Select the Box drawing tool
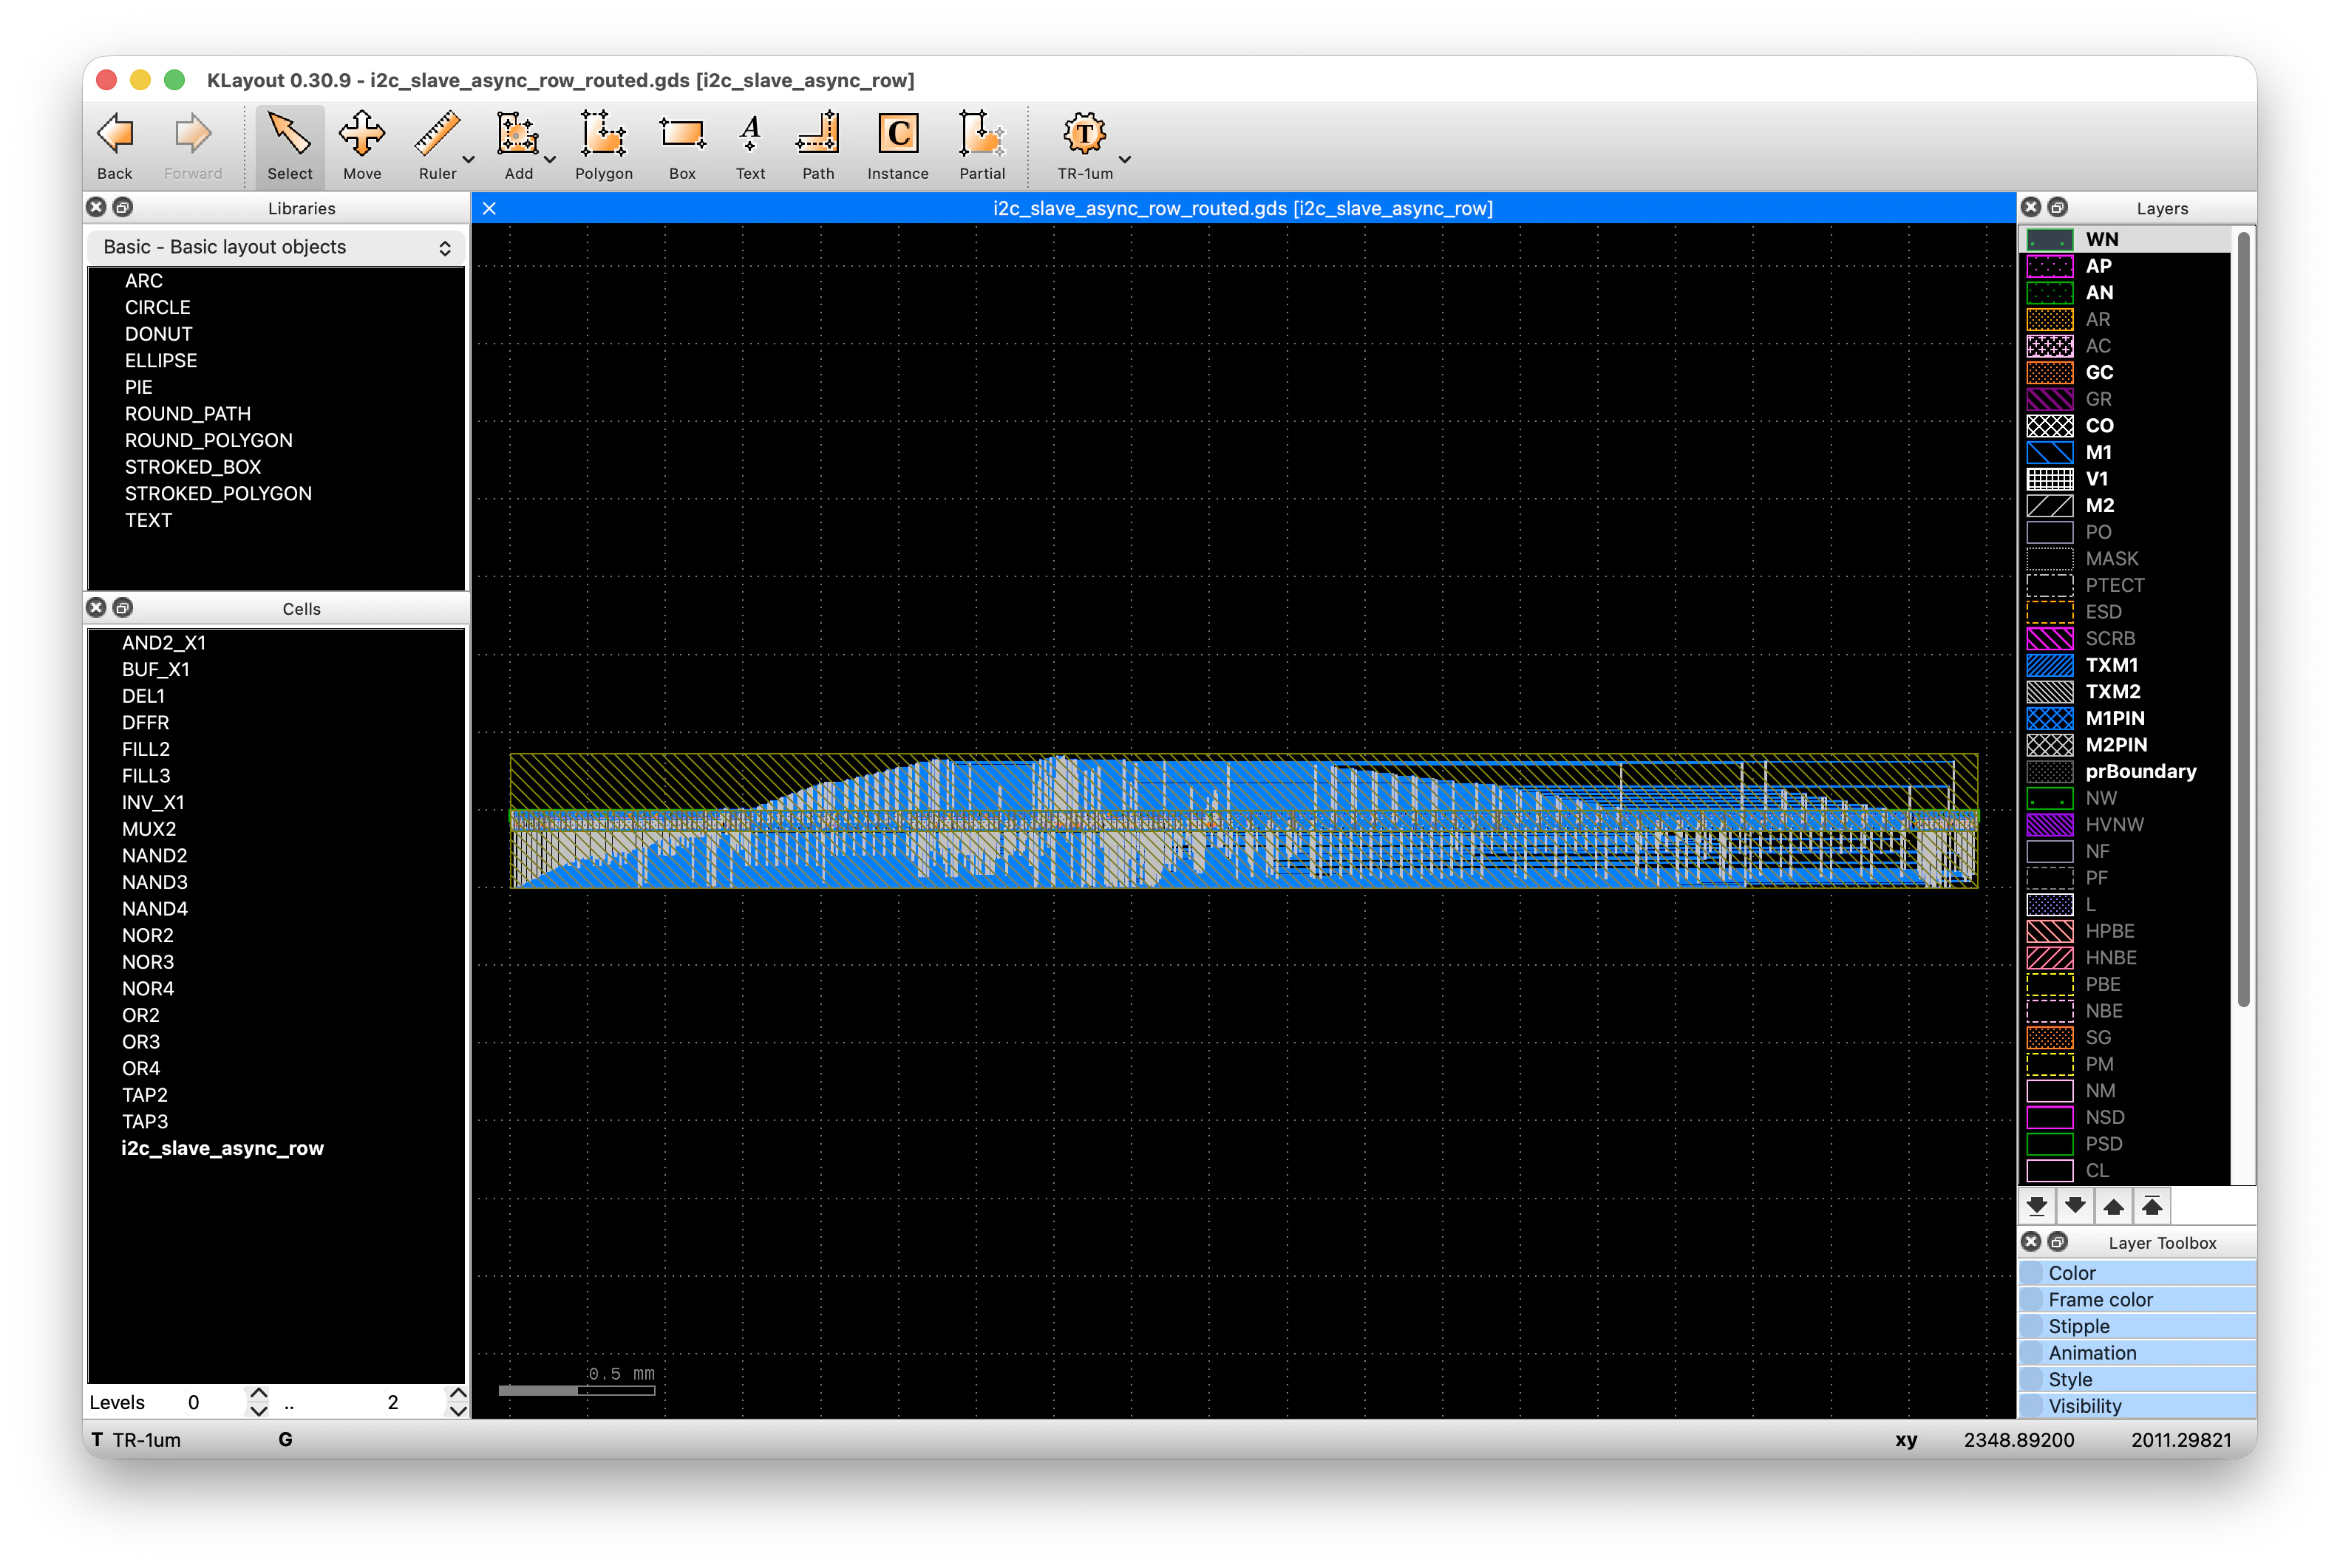Image resolution: width=2340 pixels, height=1568 pixels. click(682, 146)
